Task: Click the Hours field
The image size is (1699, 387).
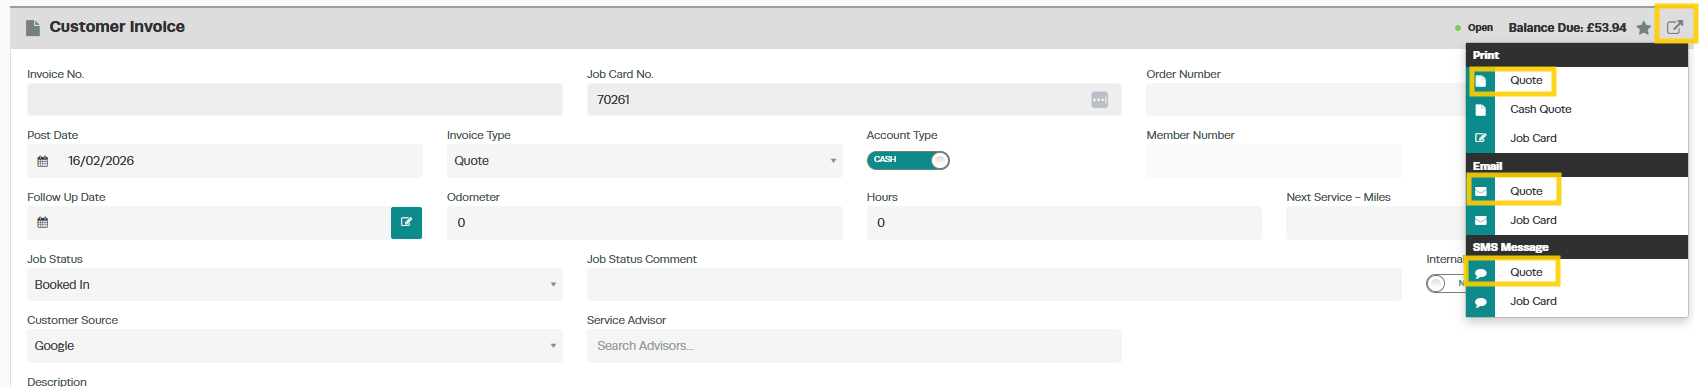Action: [x=1064, y=223]
